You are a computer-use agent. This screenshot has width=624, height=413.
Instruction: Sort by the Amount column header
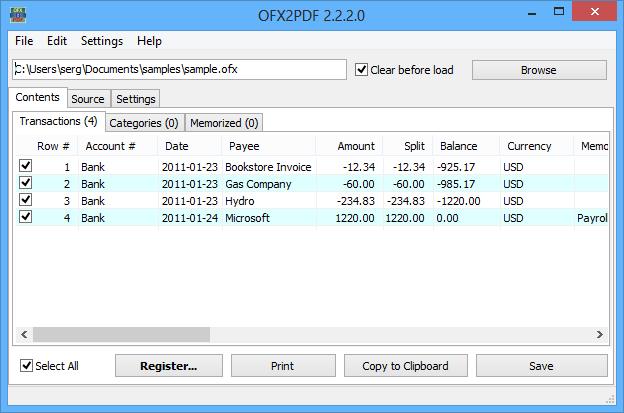(x=349, y=146)
